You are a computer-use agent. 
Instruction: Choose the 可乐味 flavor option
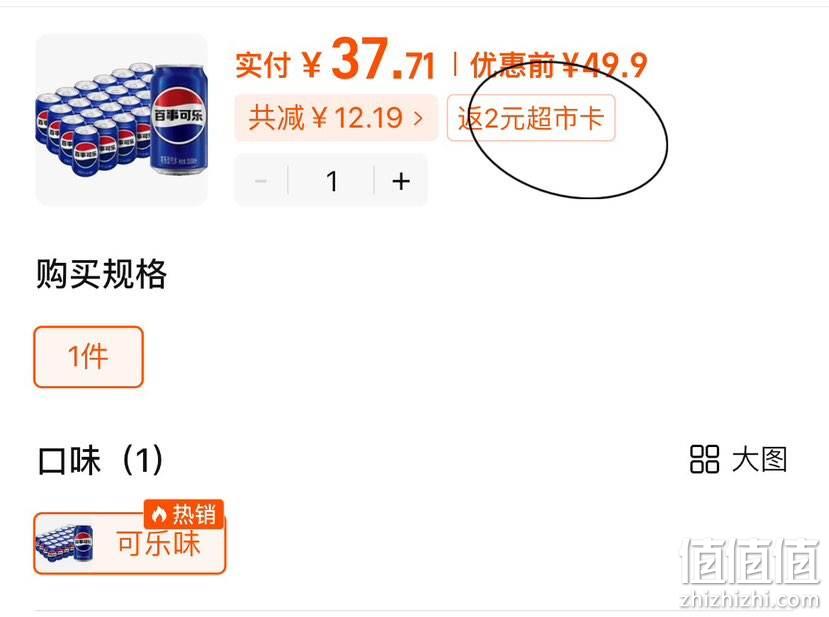coord(130,543)
